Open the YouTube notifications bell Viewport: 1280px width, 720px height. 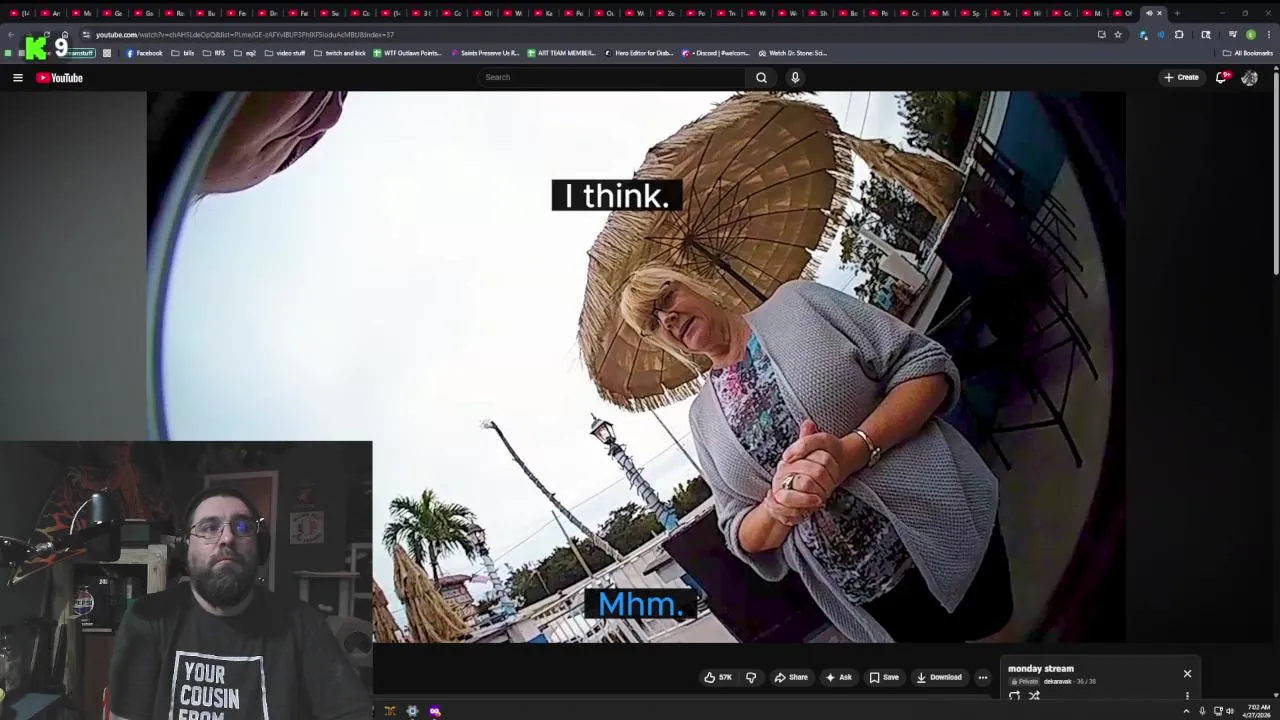tap(1221, 77)
